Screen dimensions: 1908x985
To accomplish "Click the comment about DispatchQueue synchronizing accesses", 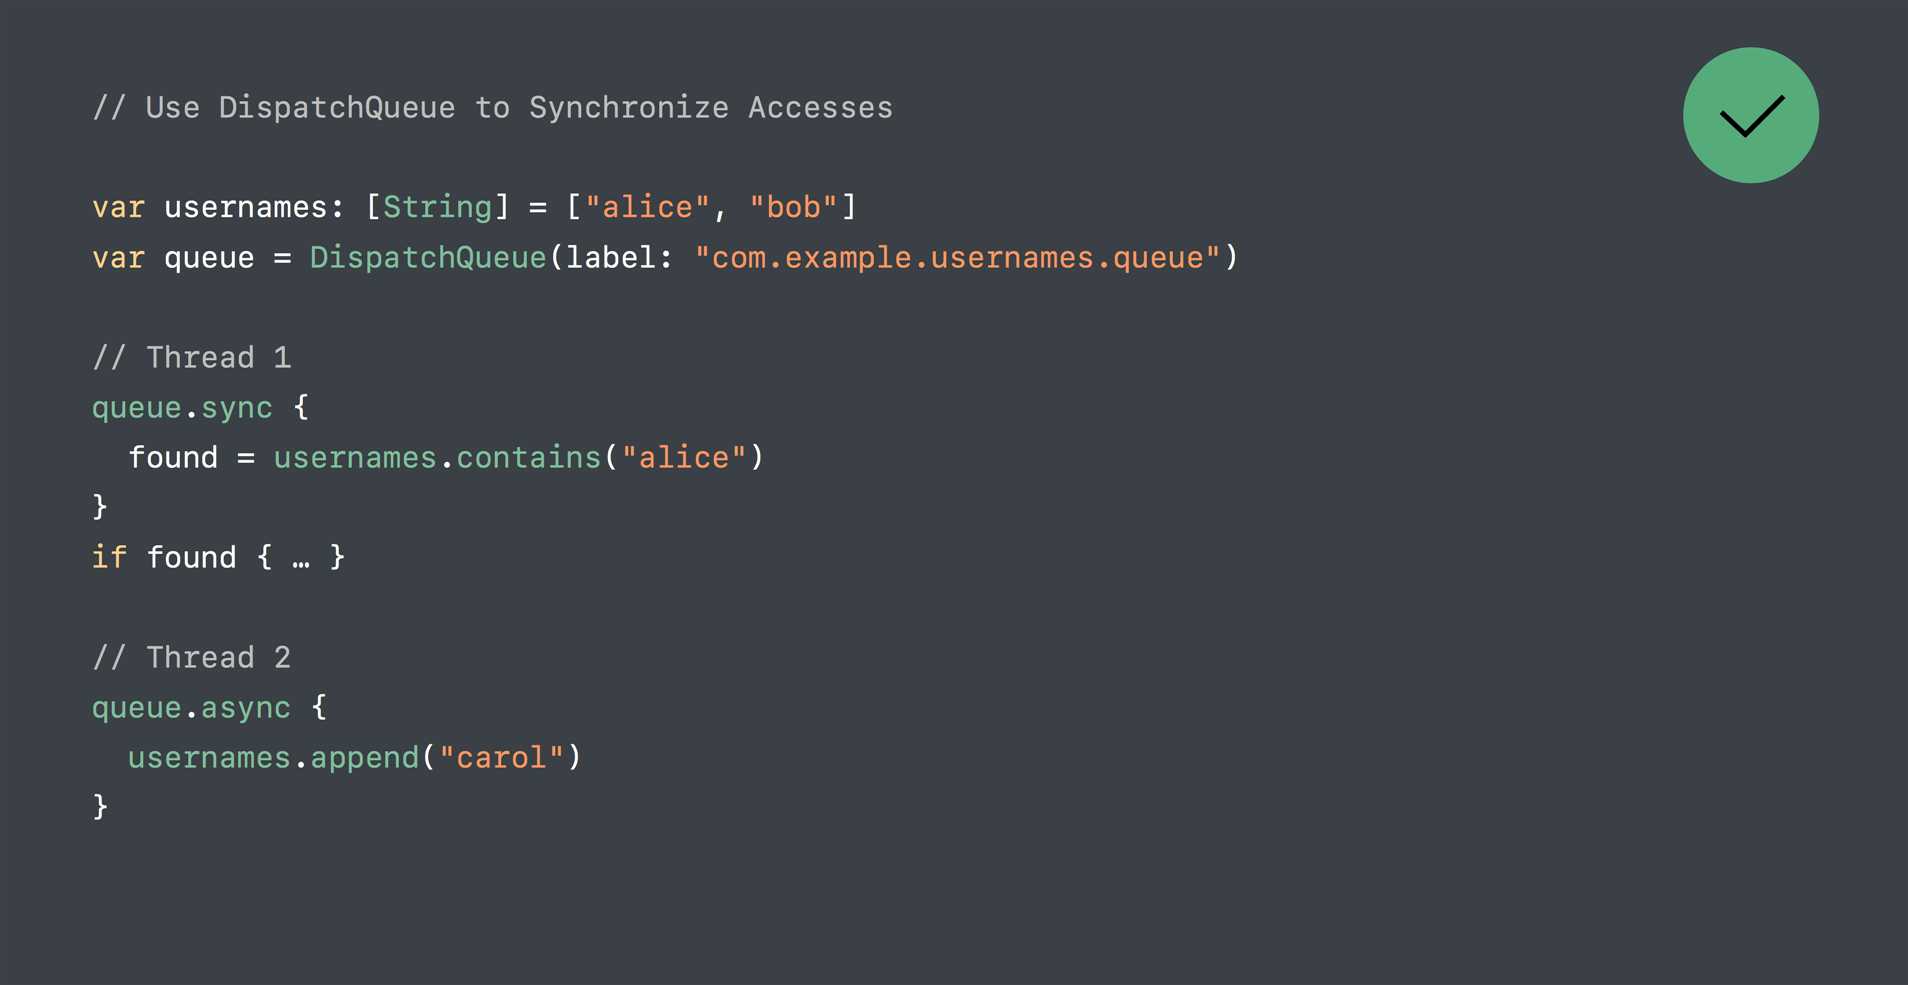I will (x=492, y=107).
